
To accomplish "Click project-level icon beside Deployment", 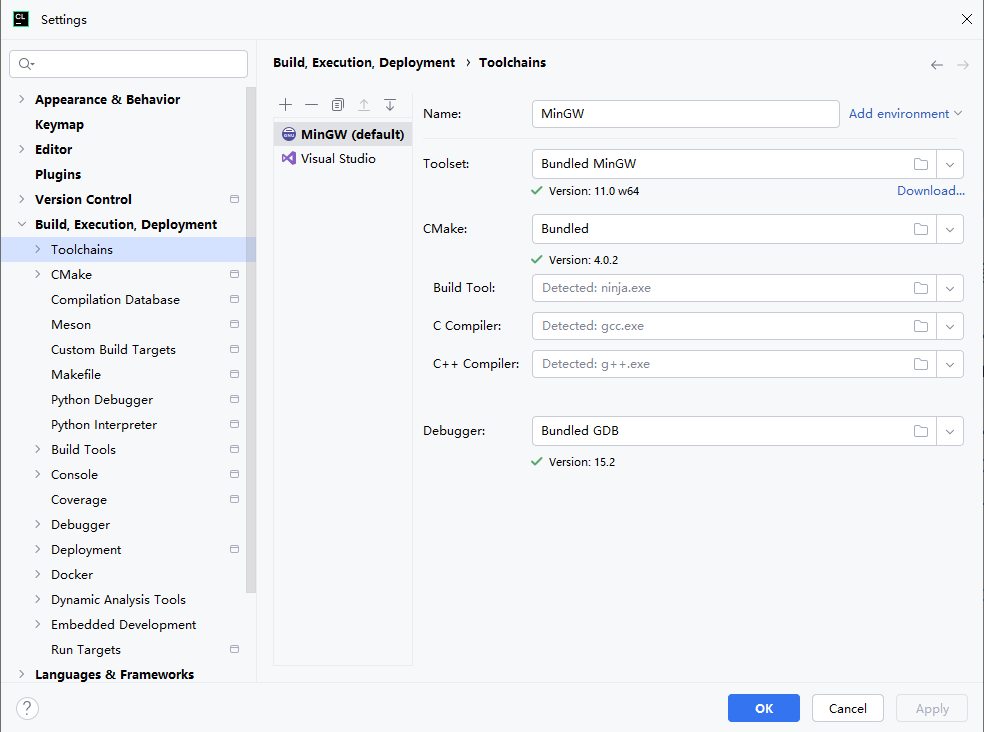I will (234, 549).
